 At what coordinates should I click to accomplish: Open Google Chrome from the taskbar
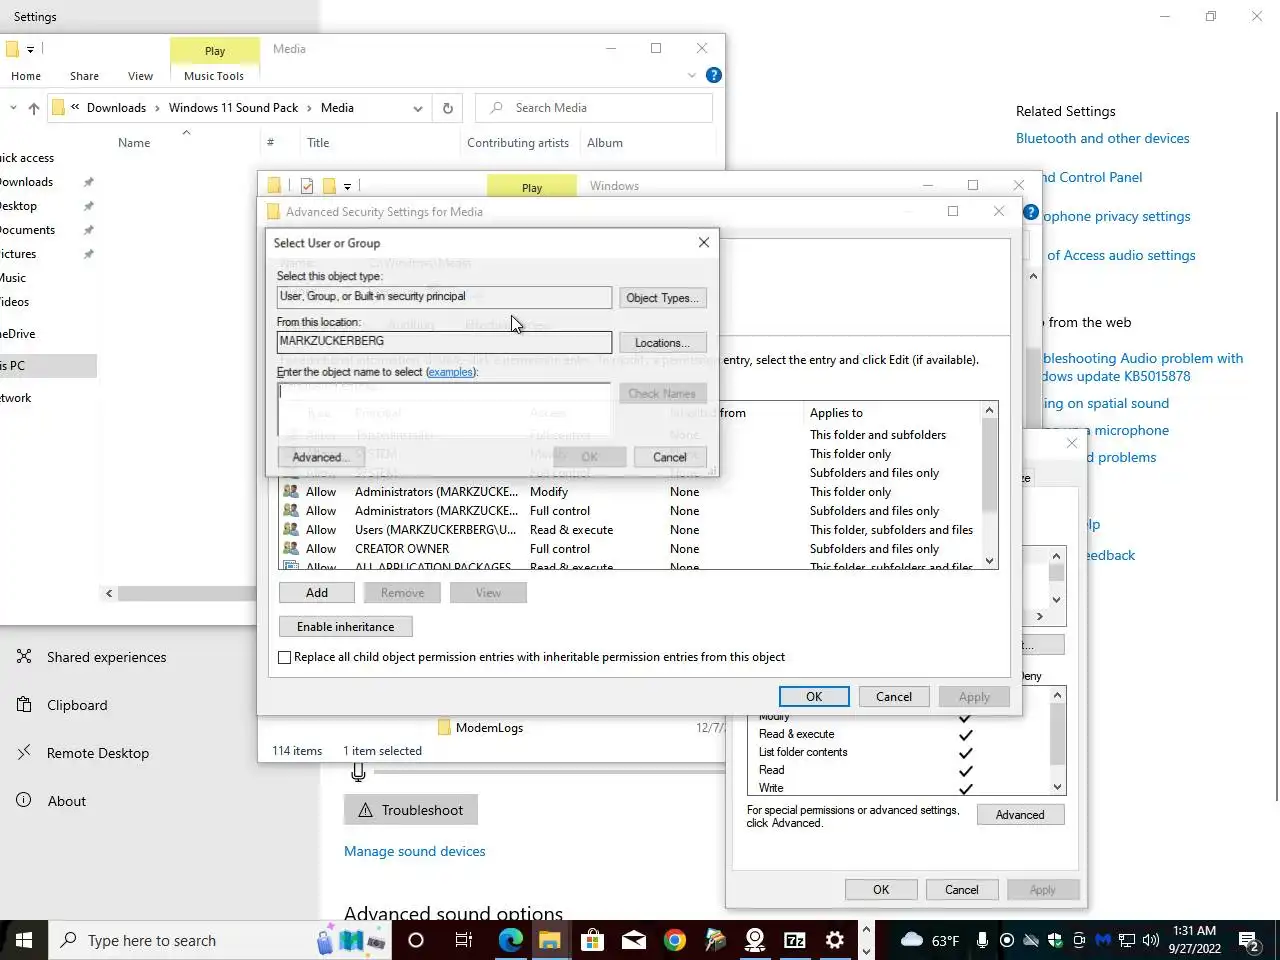(x=674, y=940)
